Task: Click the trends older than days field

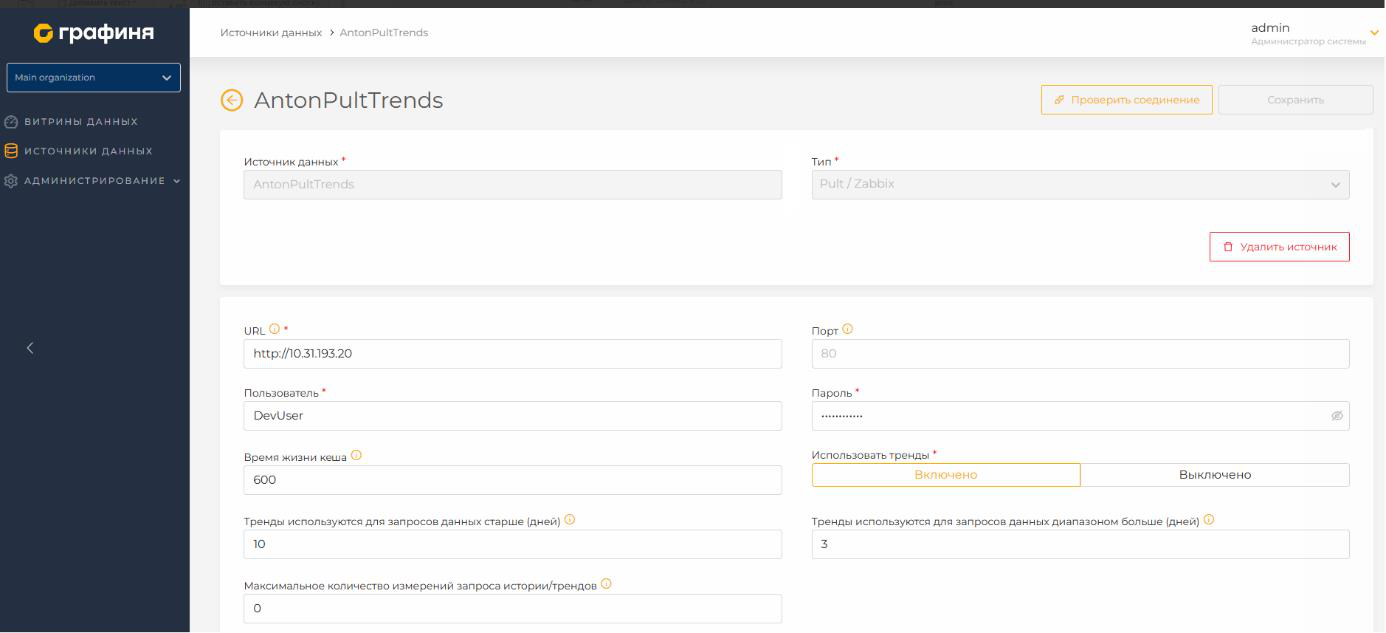Action: 513,544
